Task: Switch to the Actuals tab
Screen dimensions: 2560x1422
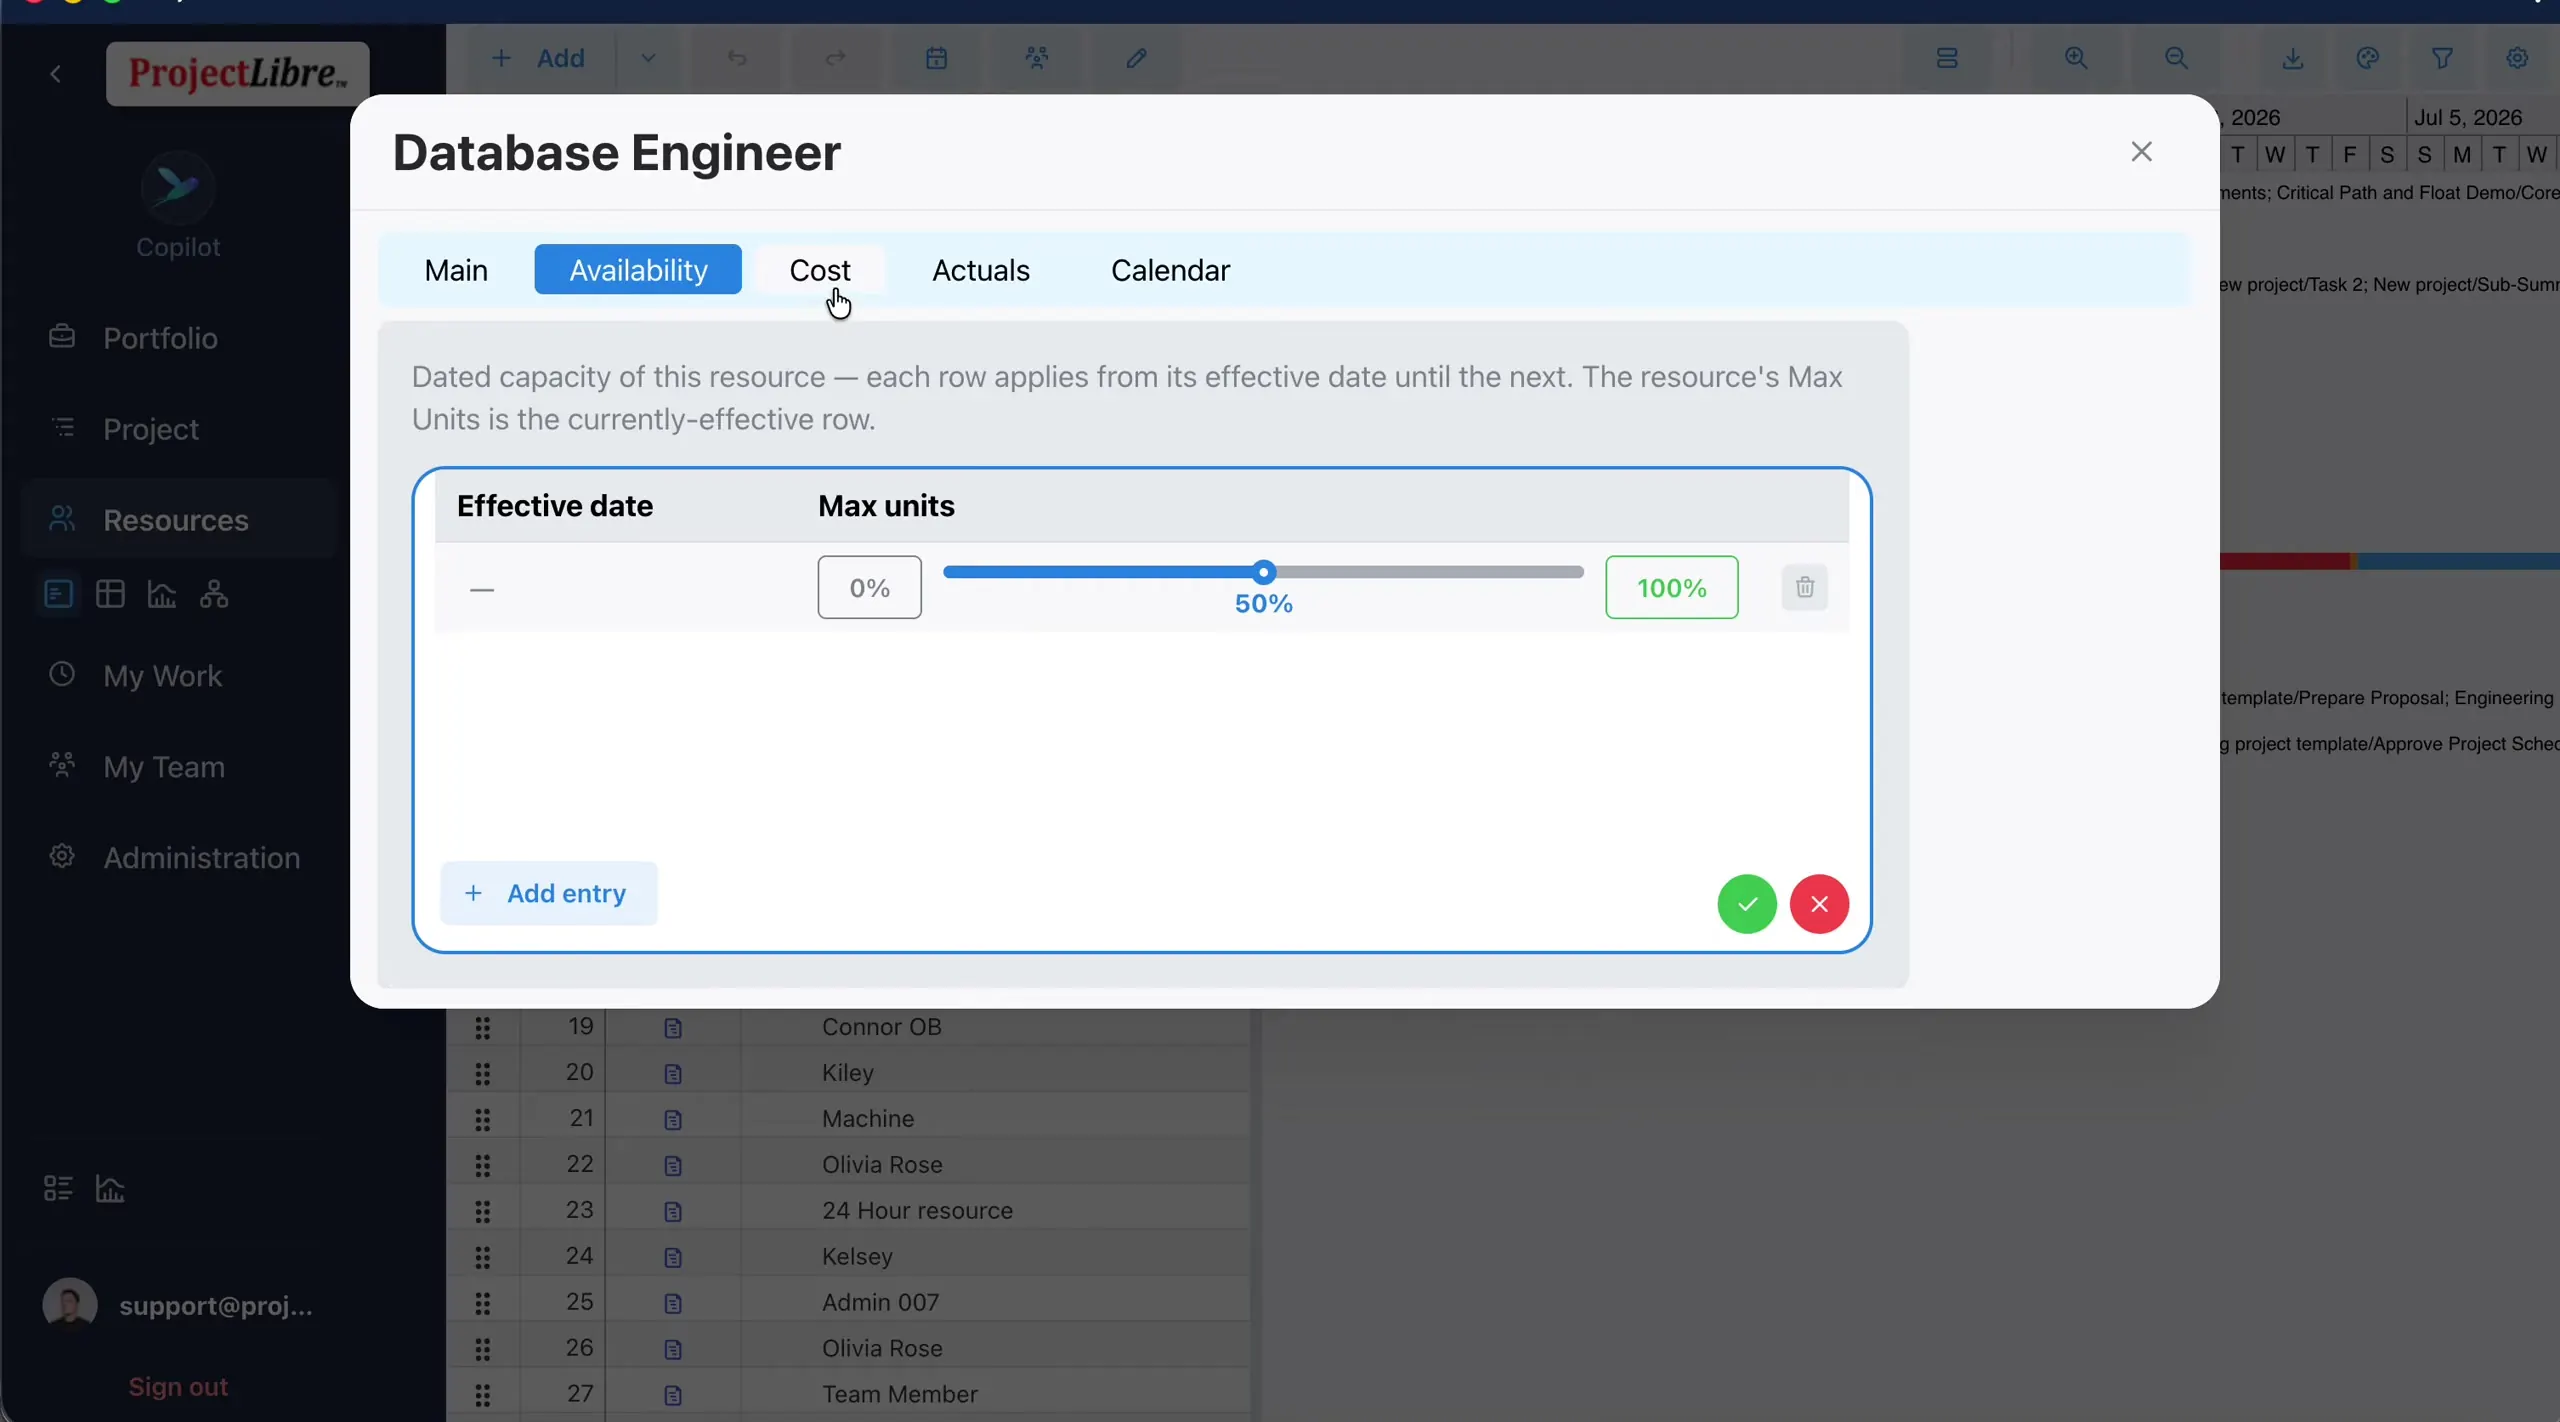Action: (x=981, y=270)
